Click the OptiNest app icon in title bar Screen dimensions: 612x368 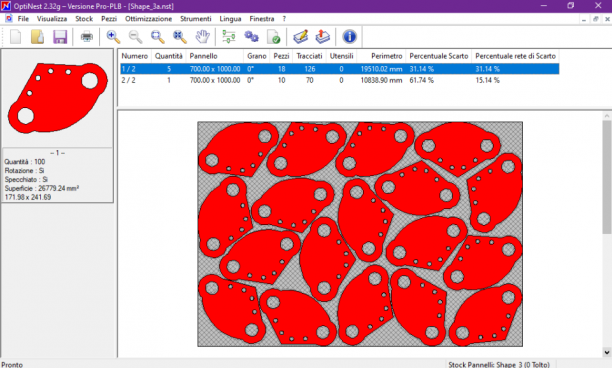(6, 6)
